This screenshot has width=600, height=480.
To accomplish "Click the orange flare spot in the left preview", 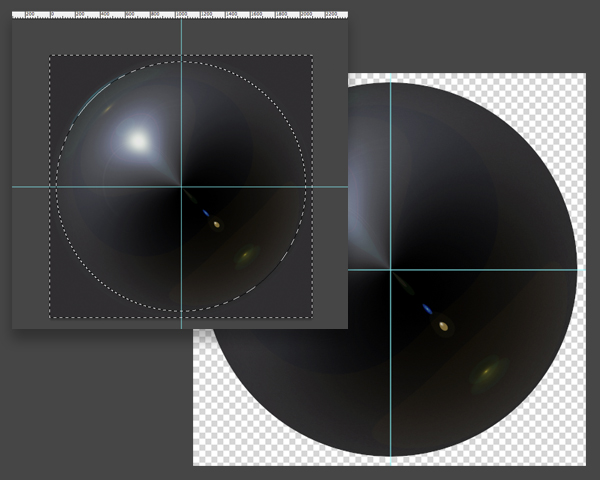I will tap(216, 223).
